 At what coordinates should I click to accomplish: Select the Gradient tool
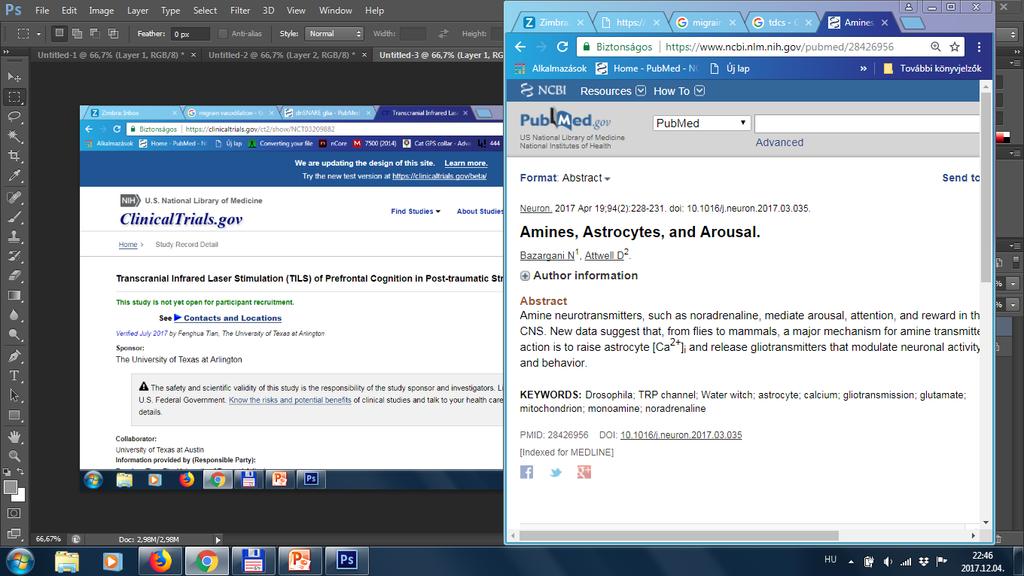pos(14,295)
